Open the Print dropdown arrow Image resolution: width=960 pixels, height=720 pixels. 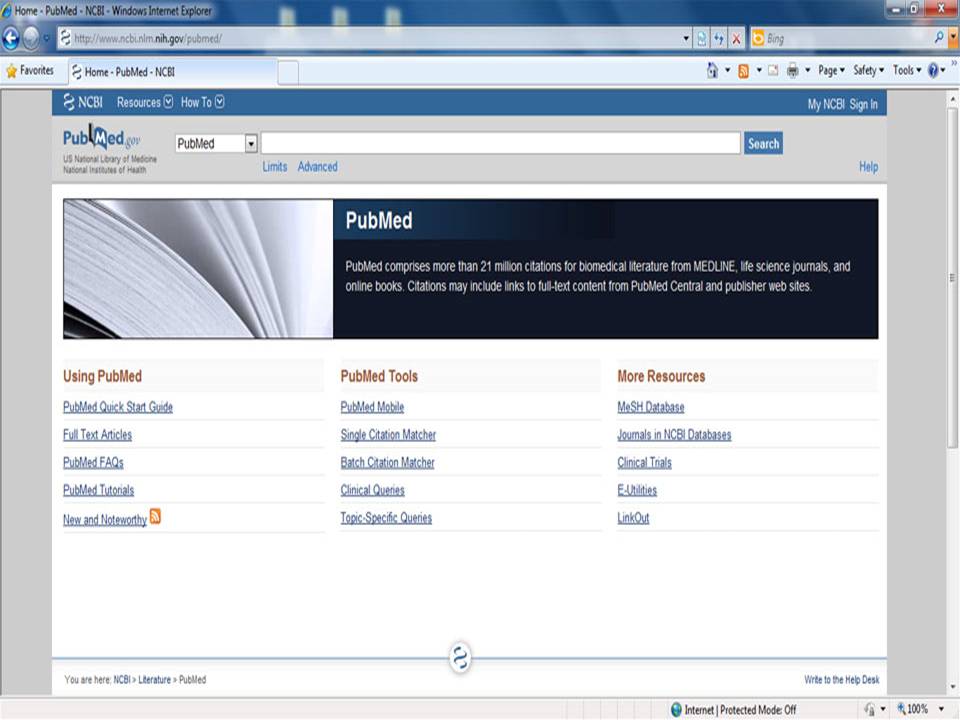click(808, 70)
